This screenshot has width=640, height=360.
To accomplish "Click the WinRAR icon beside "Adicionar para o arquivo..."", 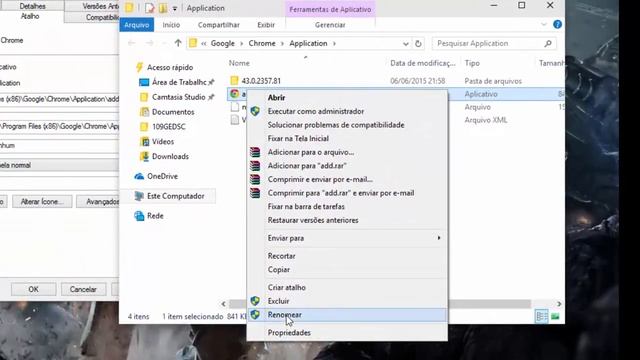I will click(255, 152).
